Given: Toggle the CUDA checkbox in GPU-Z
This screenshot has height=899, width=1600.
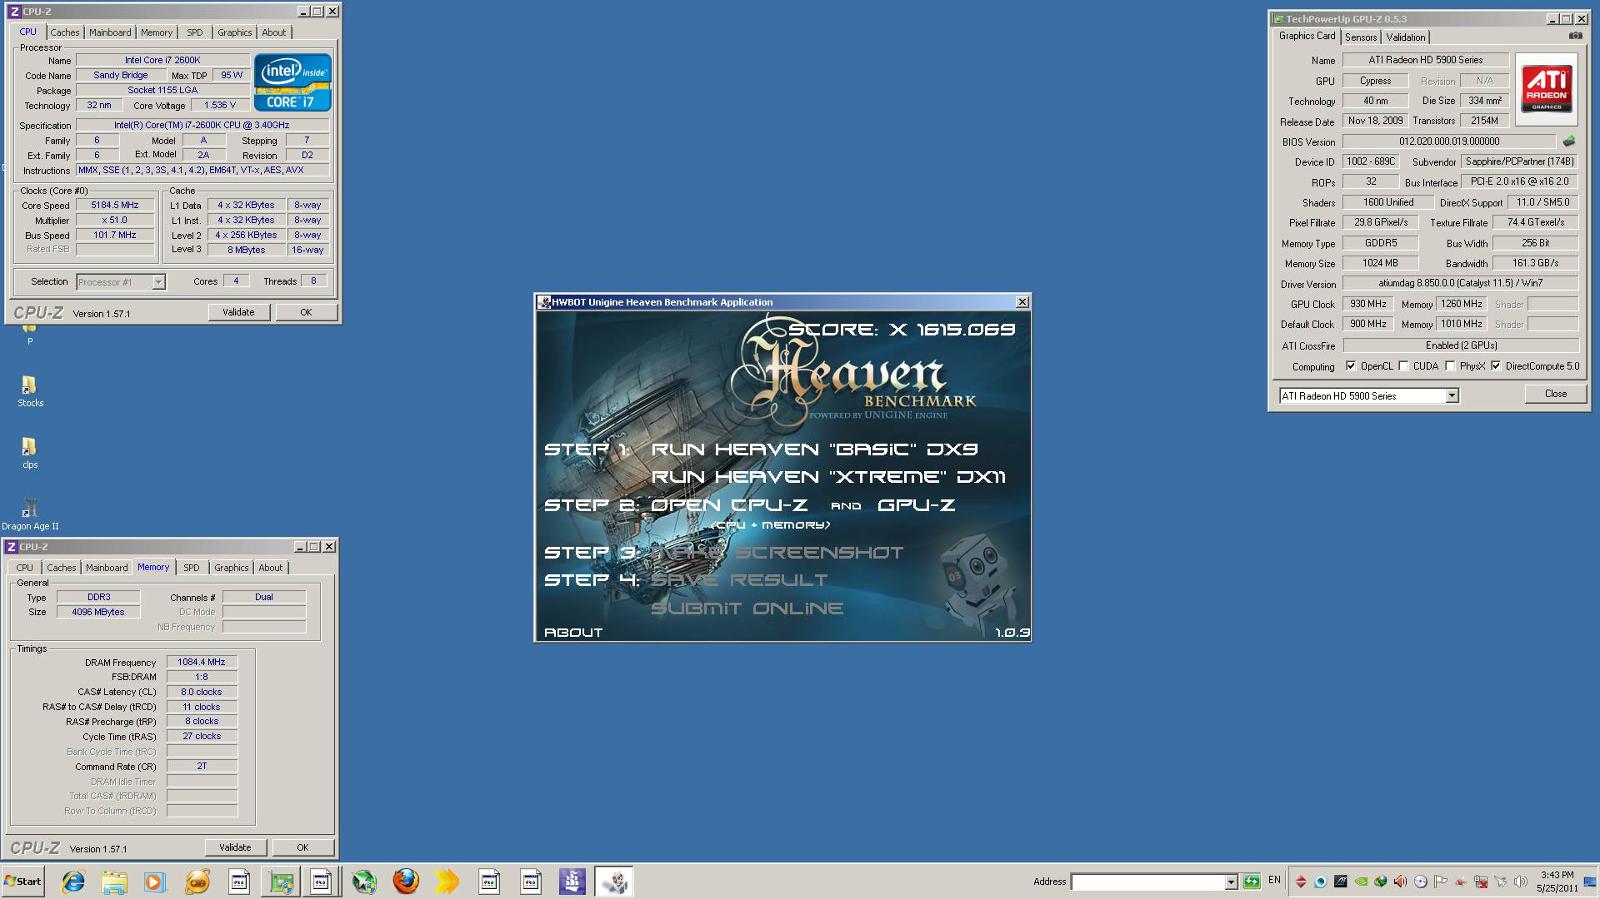Looking at the screenshot, I should 1403,366.
